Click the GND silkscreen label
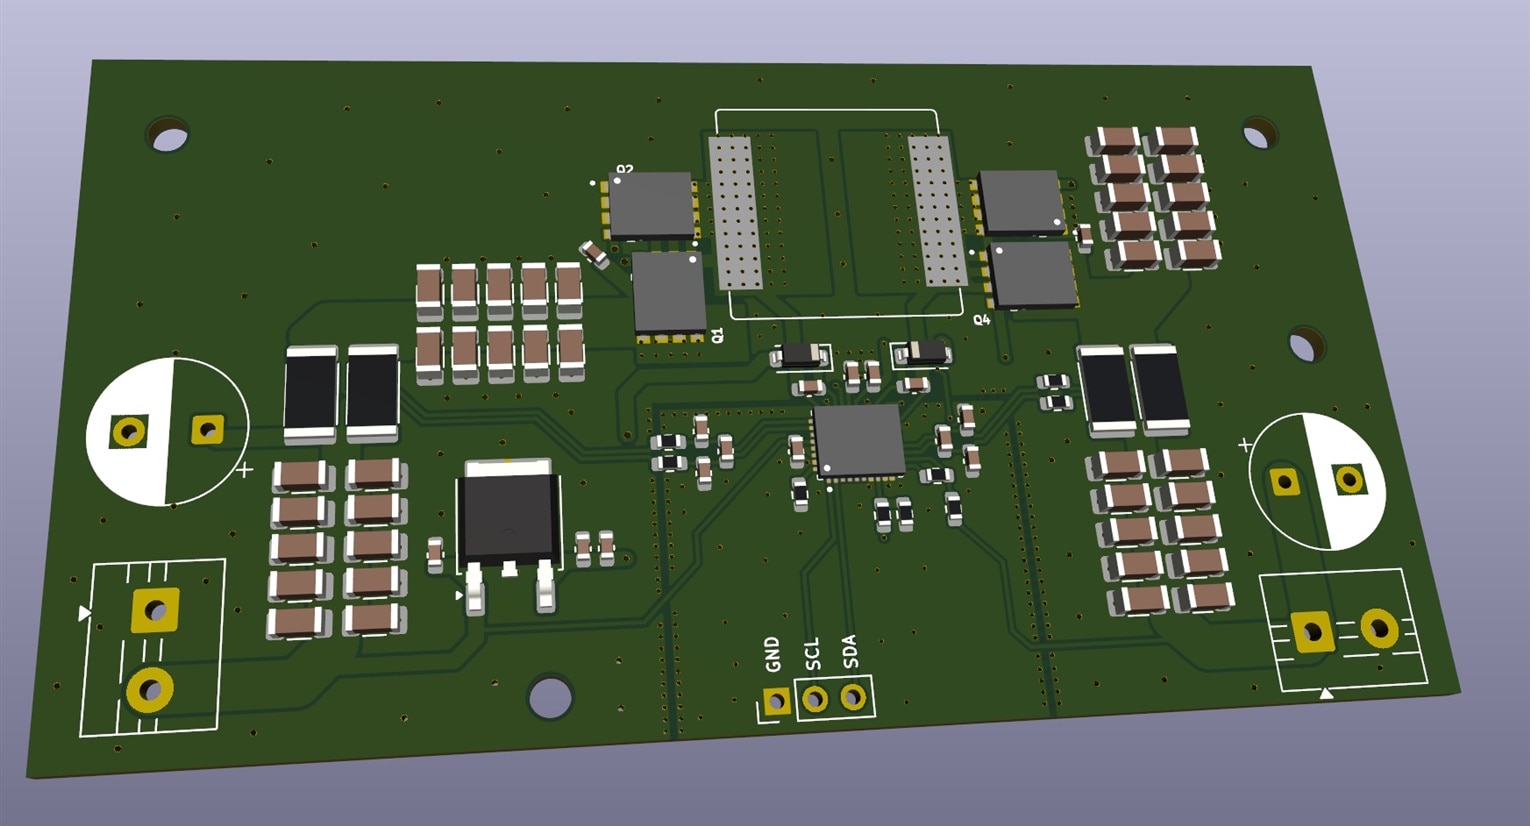 (x=772, y=654)
